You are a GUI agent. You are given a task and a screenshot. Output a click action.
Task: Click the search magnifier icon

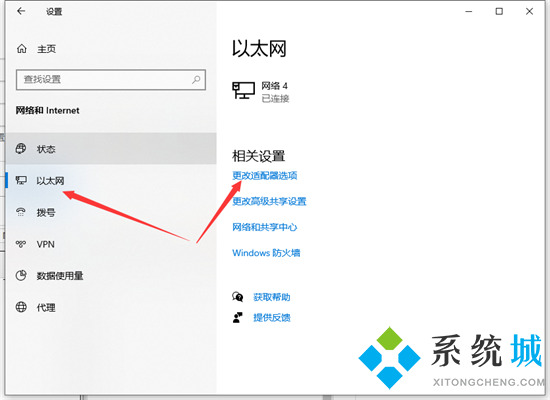[x=196, y=80]
